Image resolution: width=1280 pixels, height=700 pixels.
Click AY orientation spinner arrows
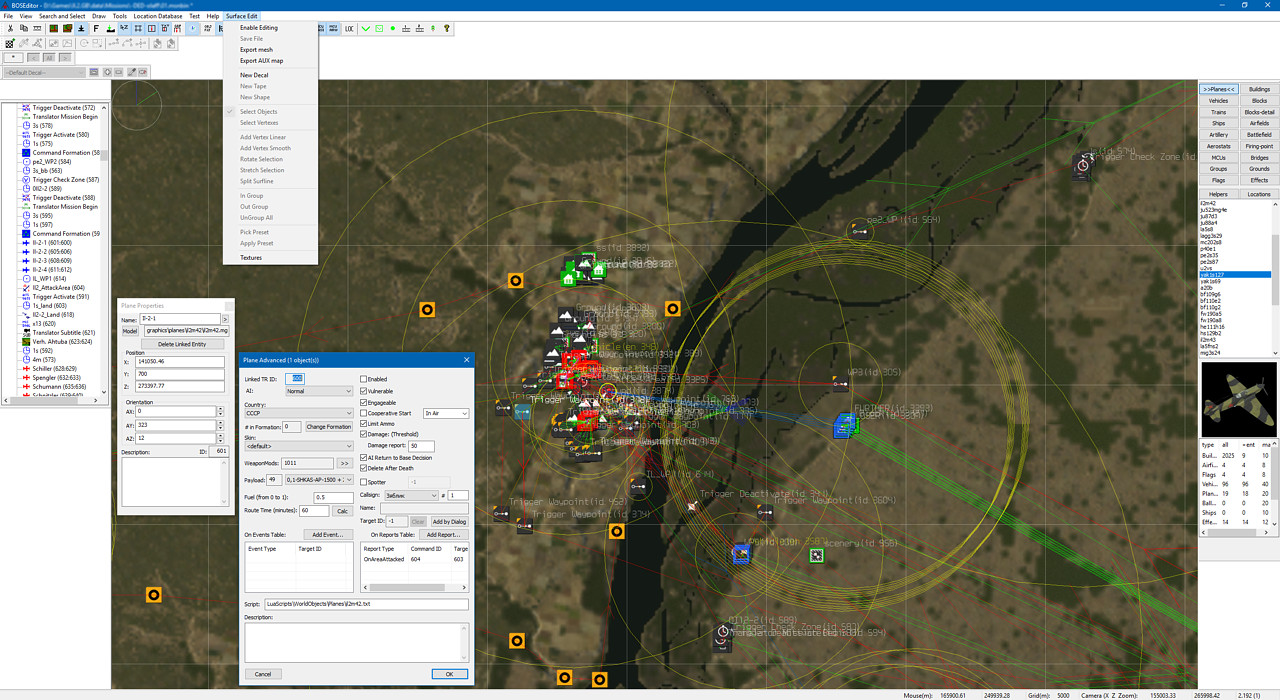(218, 425)
